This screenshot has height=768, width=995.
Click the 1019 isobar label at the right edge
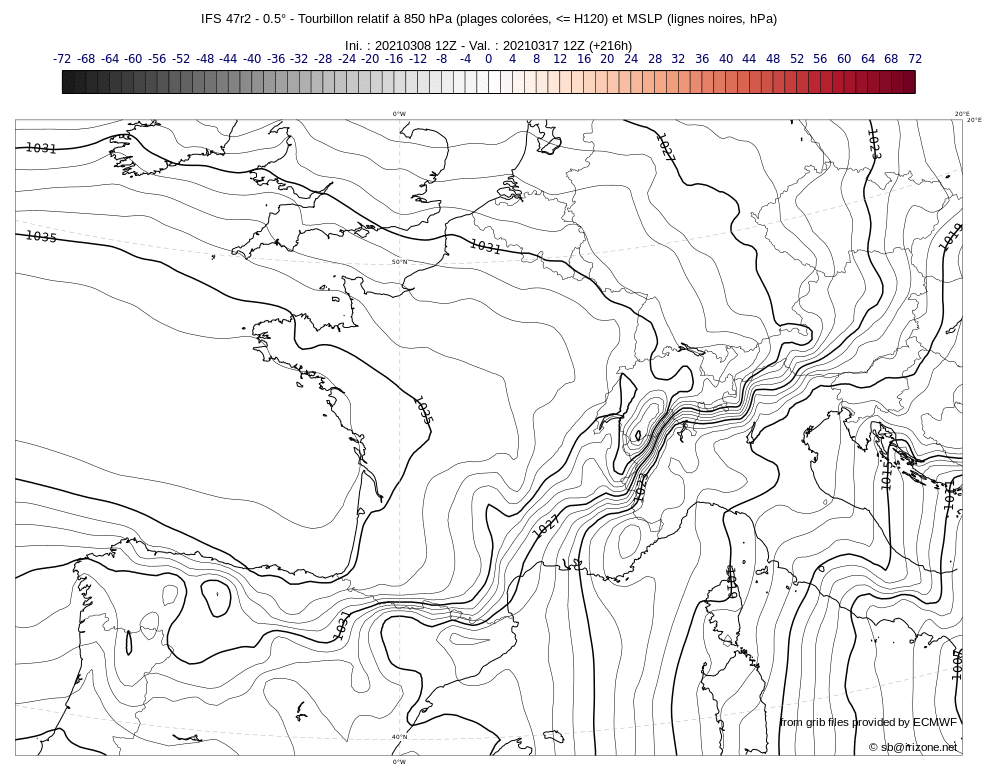pyautogui.click(x=951, y=237)
